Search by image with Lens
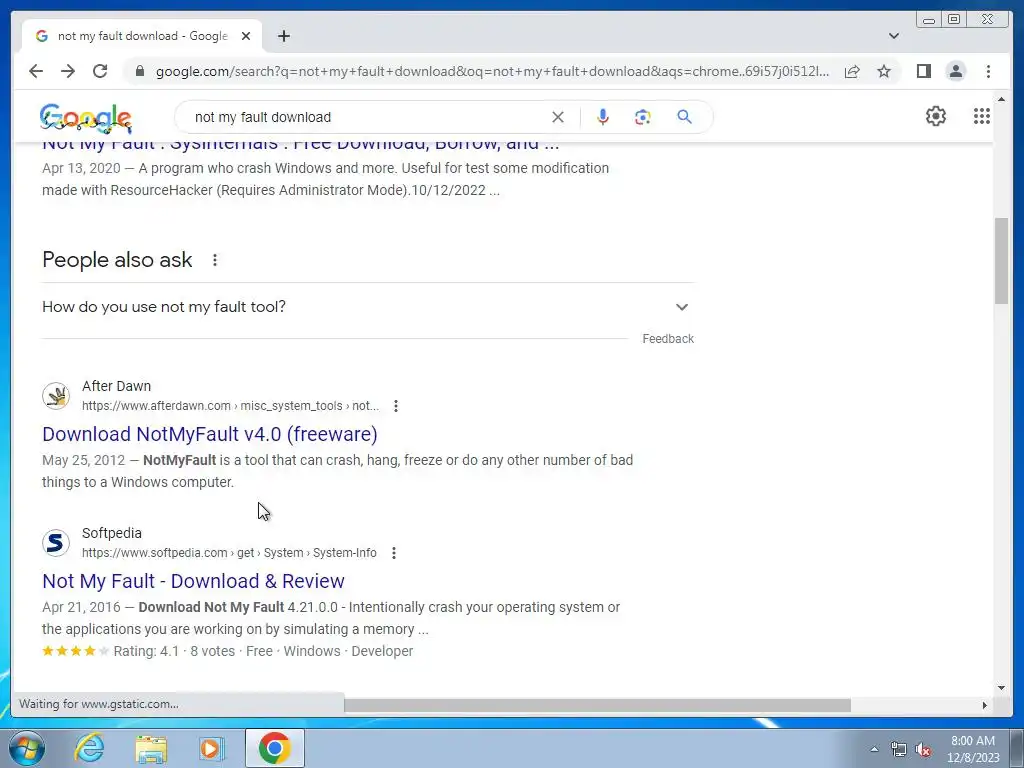Viewport: 1024px width, 768px height. pyautogui.click(x=643, y=117)
